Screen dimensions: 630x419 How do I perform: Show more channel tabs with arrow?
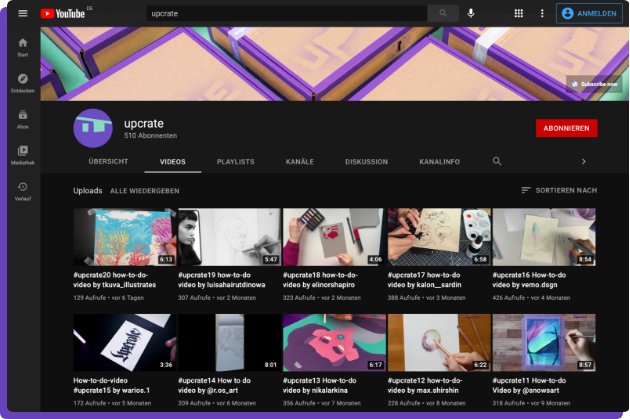(583, 161)
